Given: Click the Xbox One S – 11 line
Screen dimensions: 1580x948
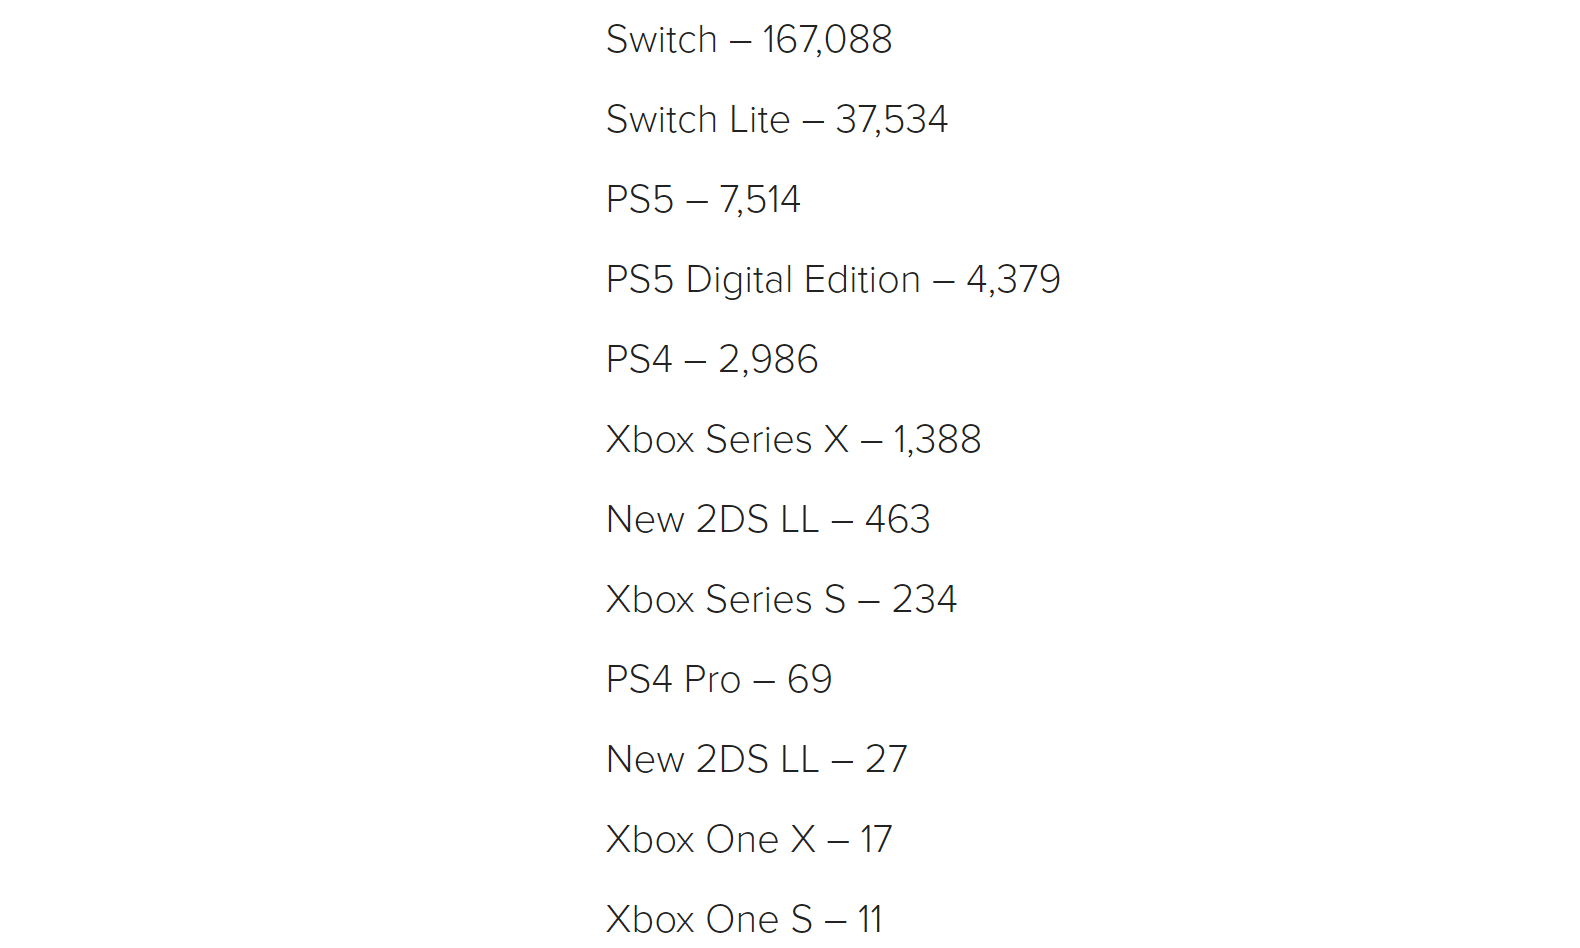Looking at the screenshot, I should point(745,920).
